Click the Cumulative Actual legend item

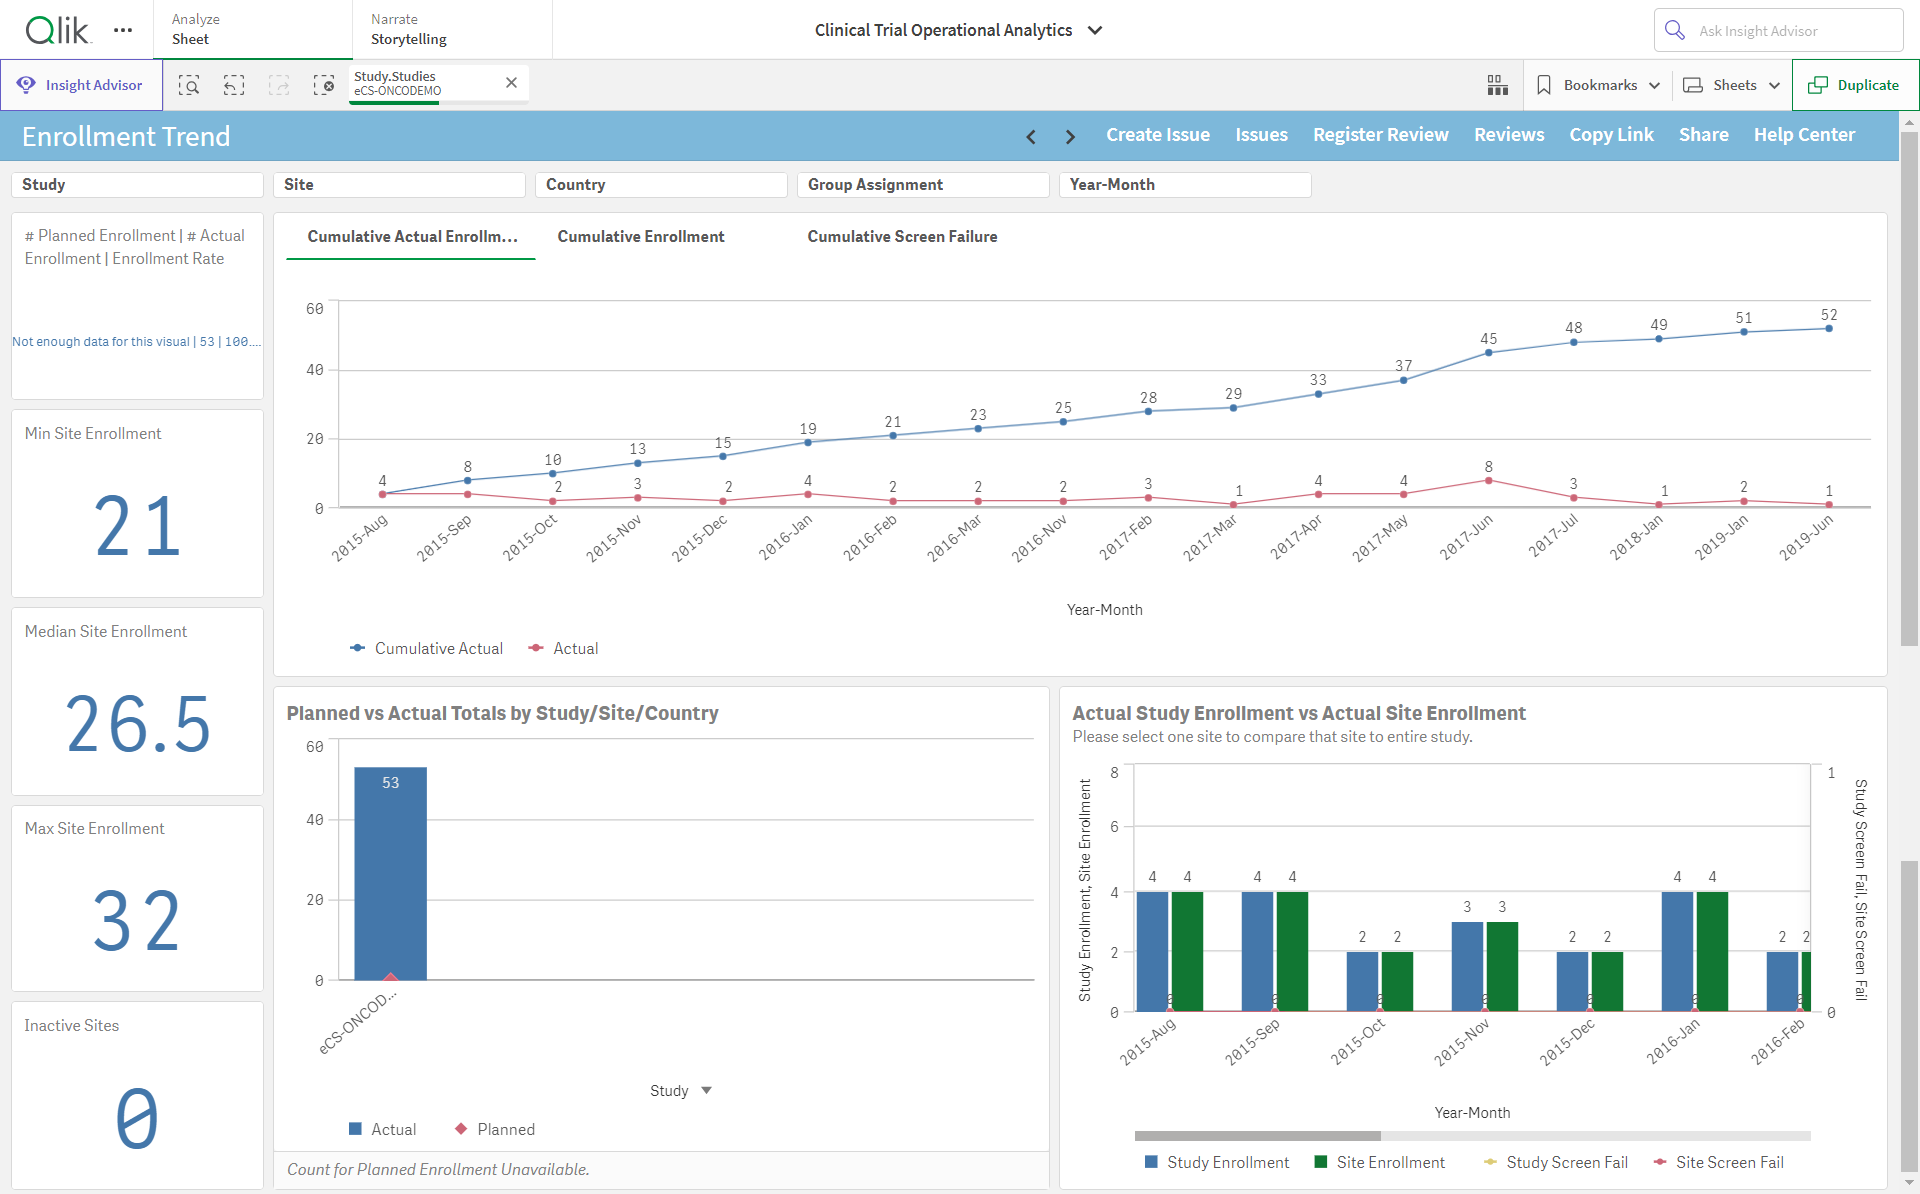427,649
